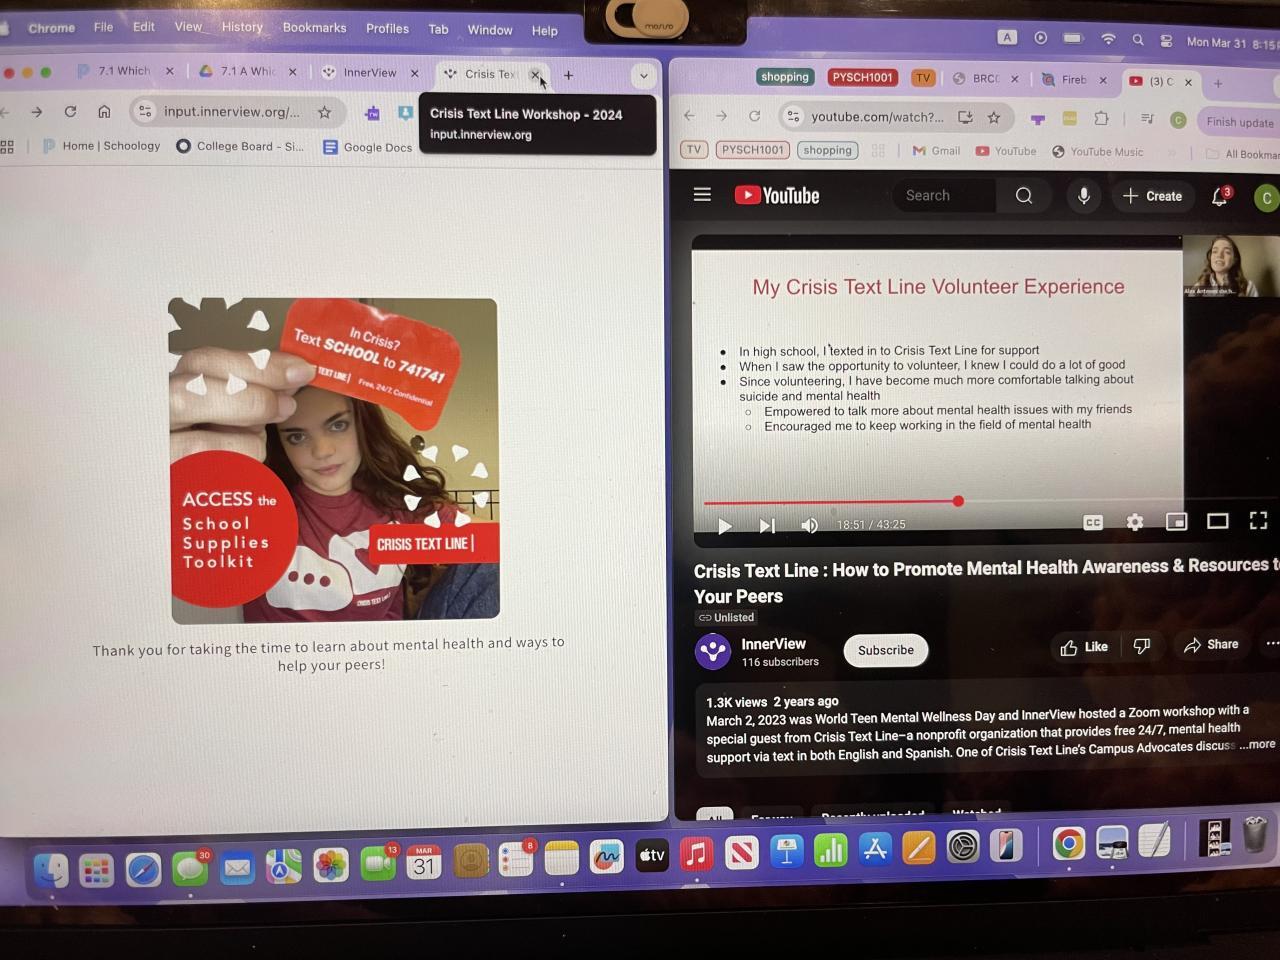This screenshot has width=1280, height=960.
Task: Open video settings gear
Action: (1134, 522)
